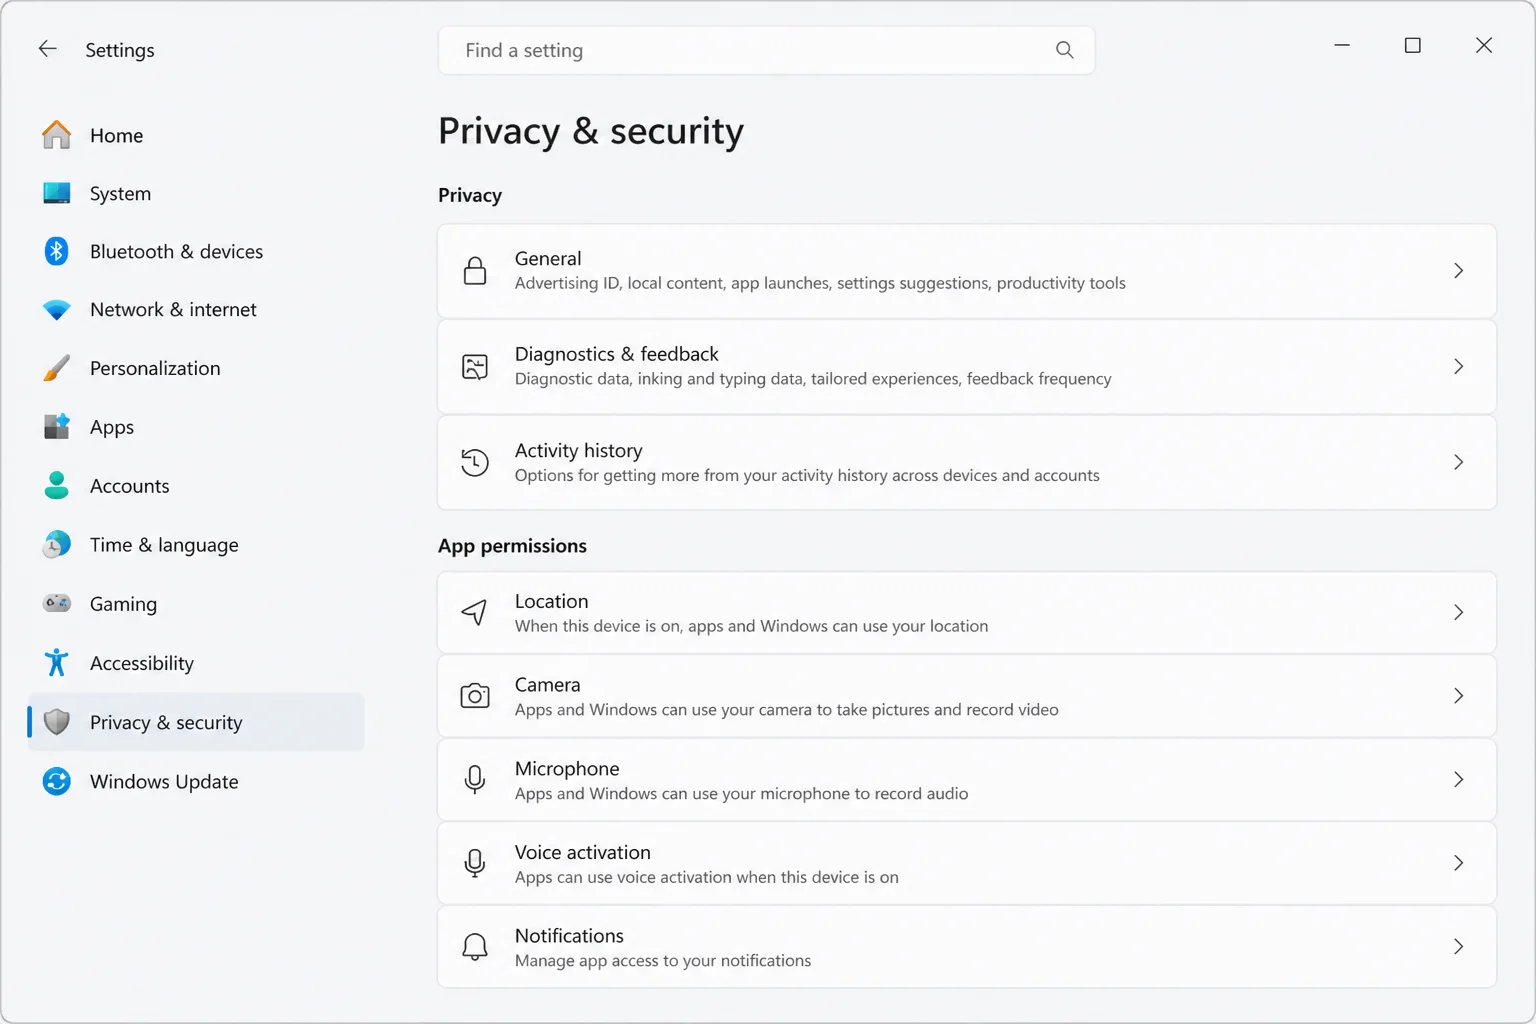Click the Accounts person icon
Screen dimensions: 1536x1024
point(57,486)
